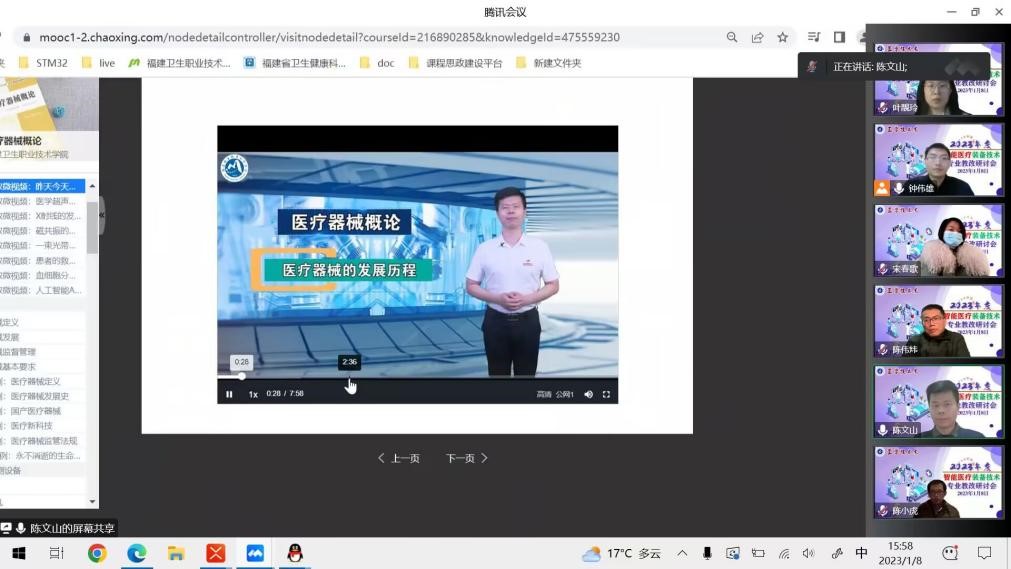Enter fullscreen mode on the video player
The image size is (1011, 569).
(x=606, y=394)
